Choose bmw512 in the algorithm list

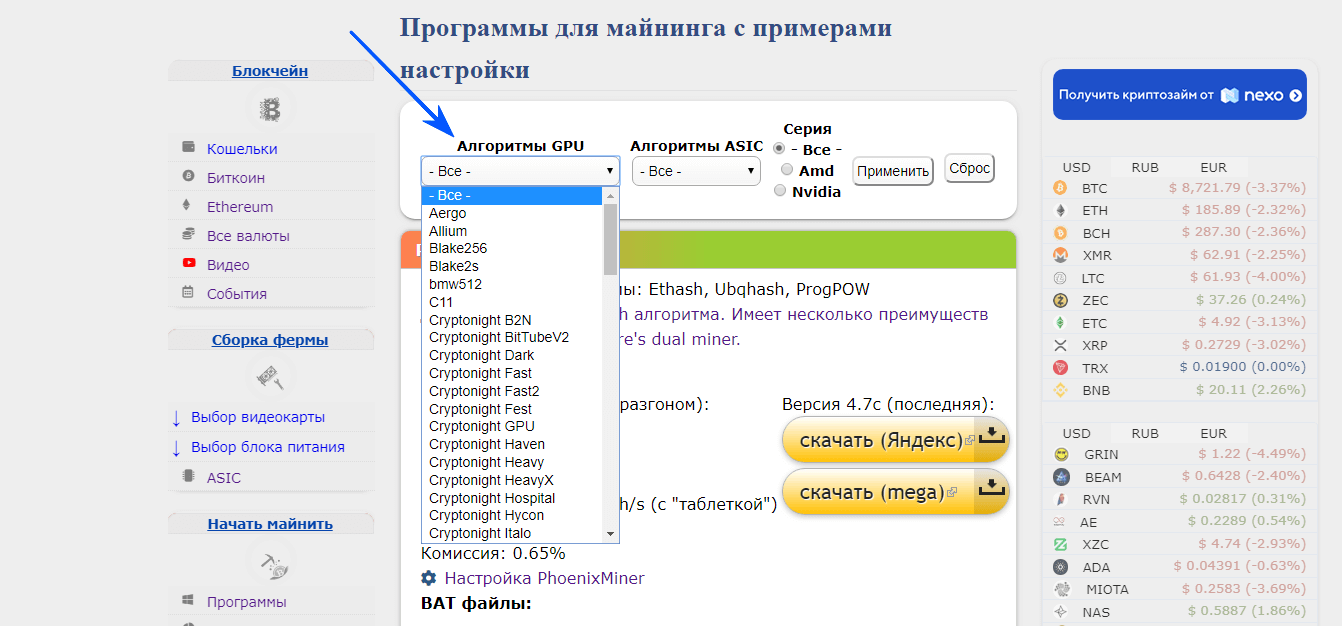click(513, 284)
